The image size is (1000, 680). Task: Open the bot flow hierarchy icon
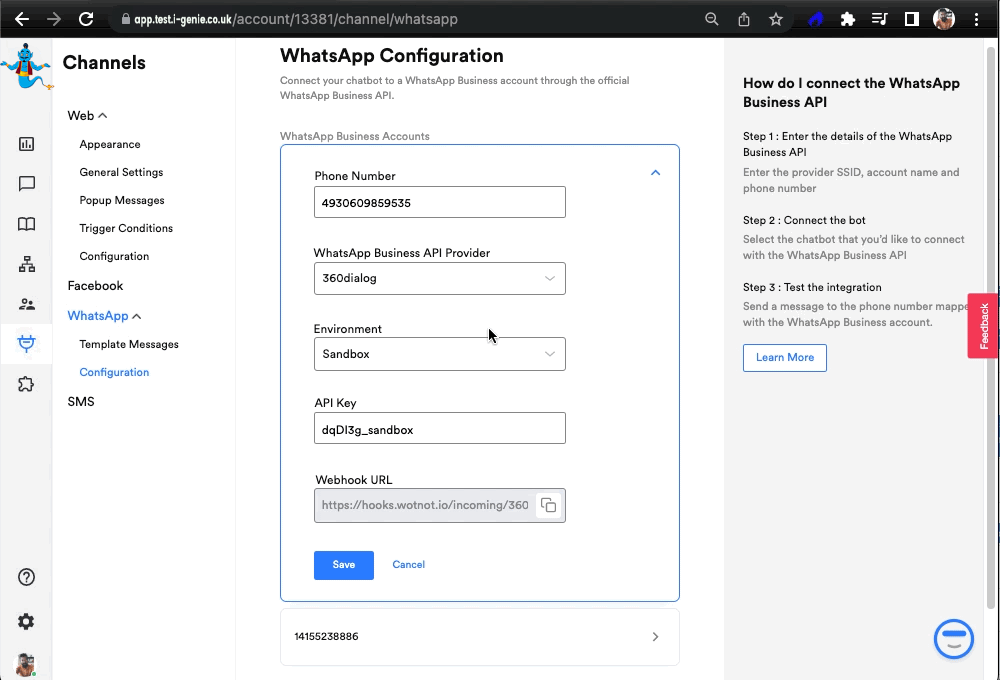pyautogui.click(x=27, y=264)
